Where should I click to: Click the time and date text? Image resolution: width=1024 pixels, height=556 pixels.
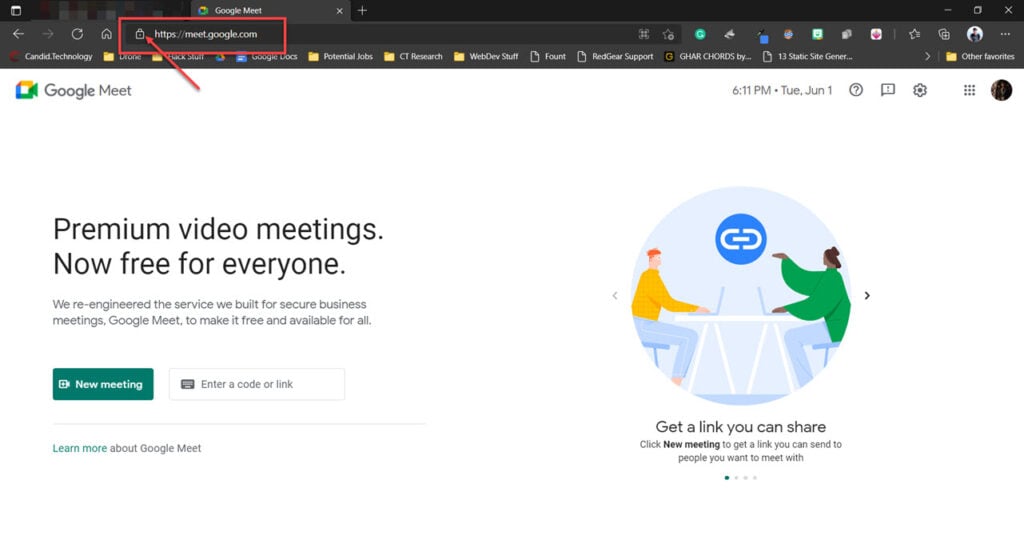coord(782,90)
